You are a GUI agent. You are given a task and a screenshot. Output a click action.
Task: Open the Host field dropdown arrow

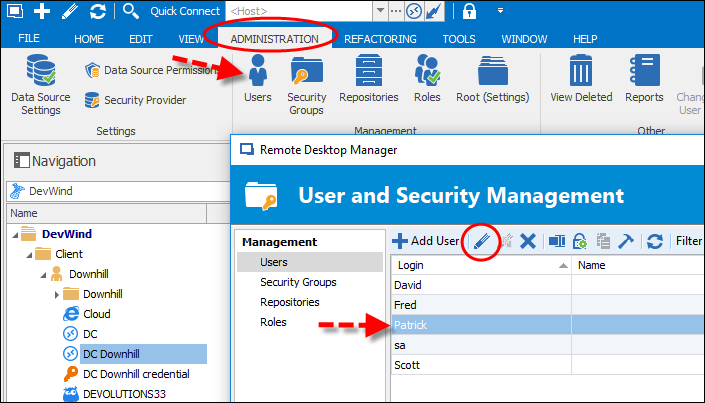click(x=380, y=11)
